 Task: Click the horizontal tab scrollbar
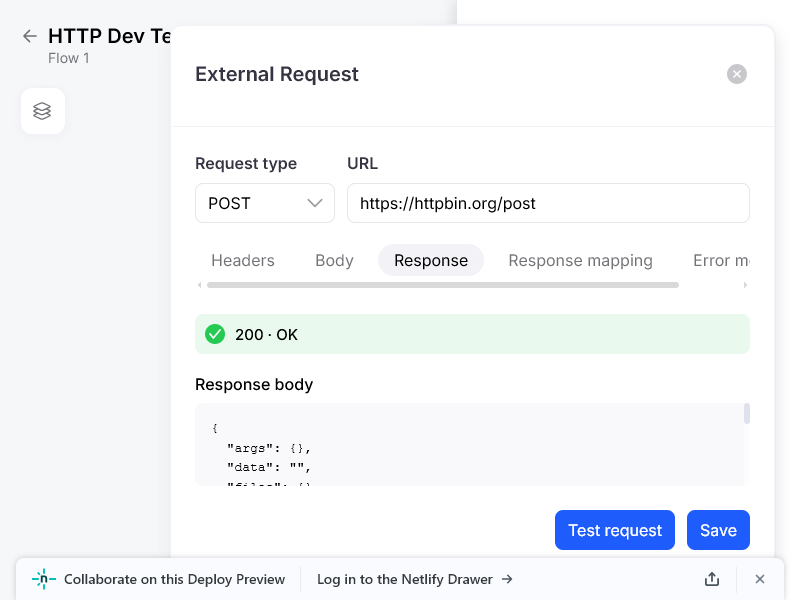pyautogui.click(x=442, y=285)
